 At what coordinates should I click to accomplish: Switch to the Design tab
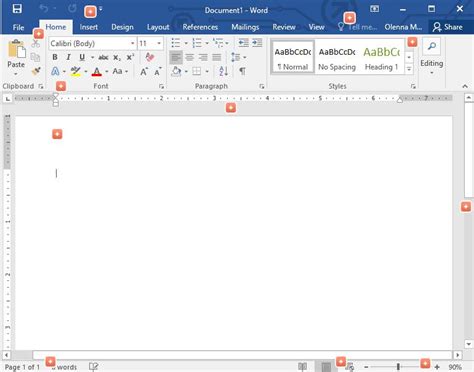click(122, 27)
